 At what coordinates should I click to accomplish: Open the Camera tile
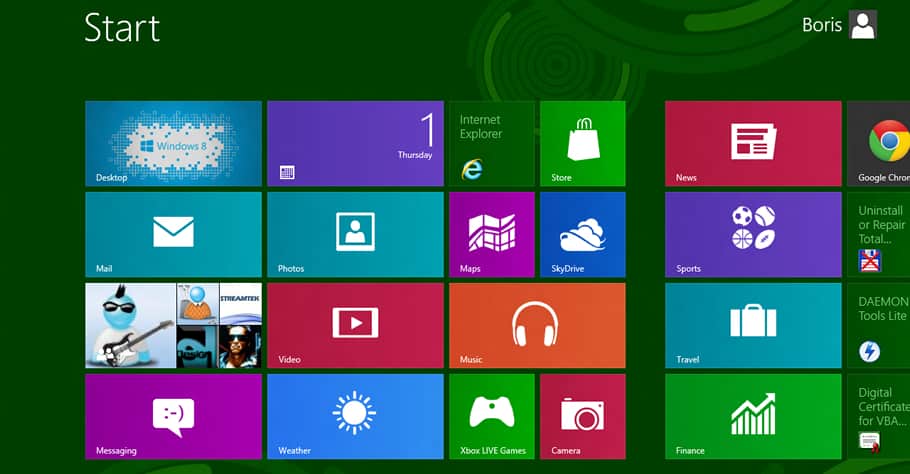[582, 416]
